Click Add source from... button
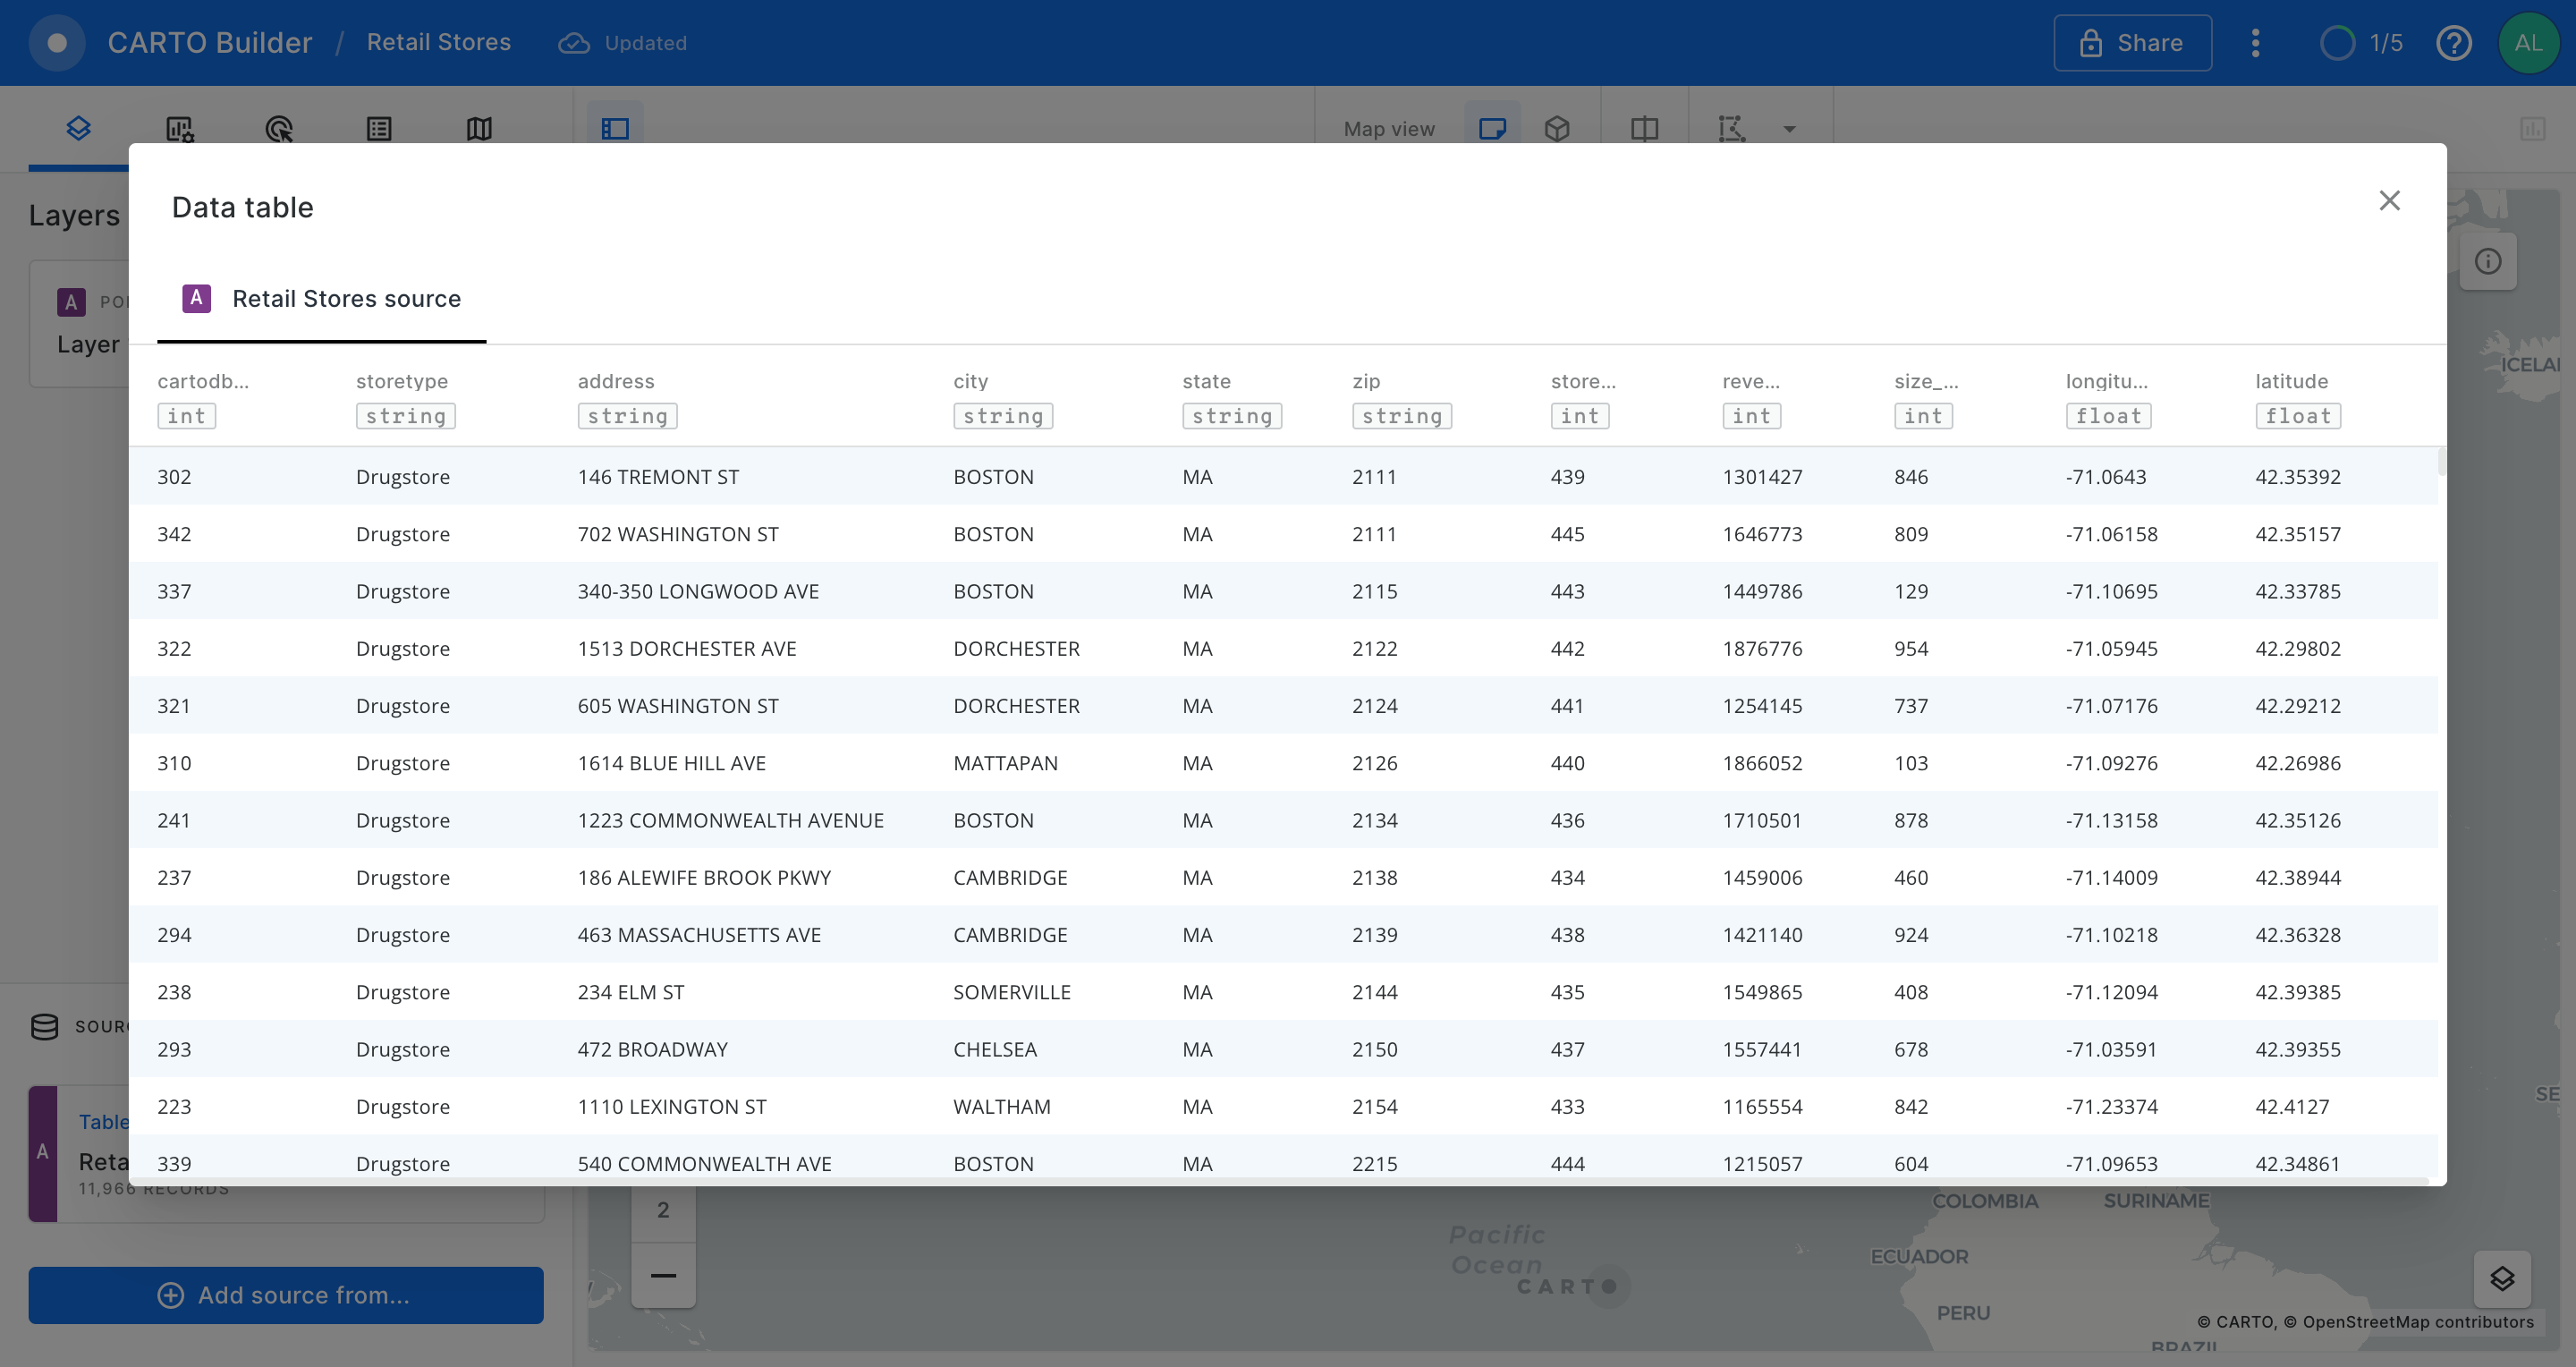 285,1295
